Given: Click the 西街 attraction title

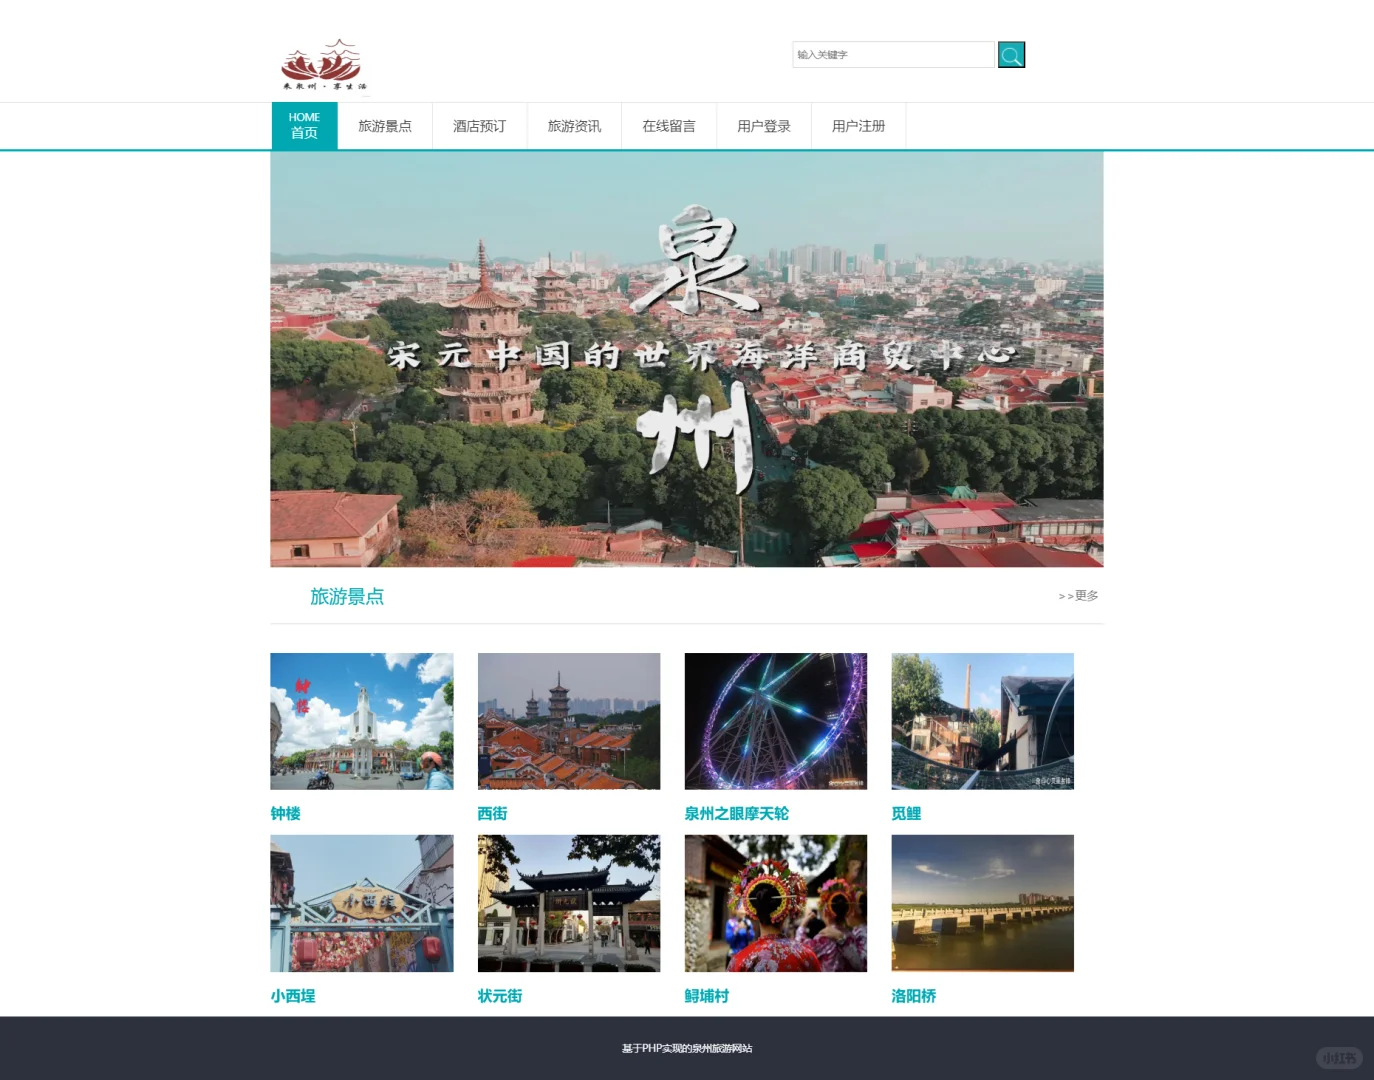Looking at the screenshot, I should tap(491, 813).
